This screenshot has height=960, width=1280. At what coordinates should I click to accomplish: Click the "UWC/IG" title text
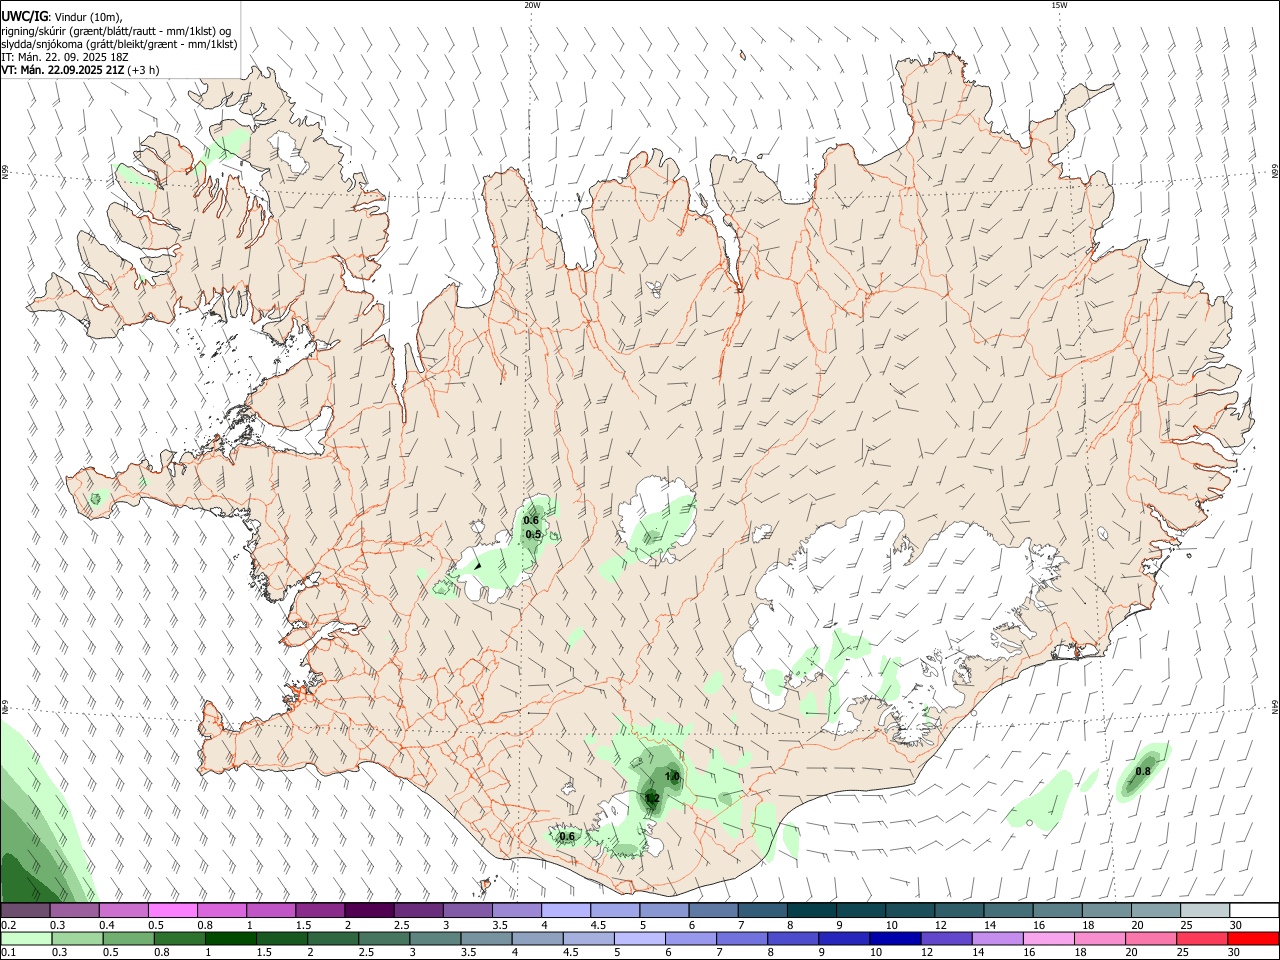(24, 17)
